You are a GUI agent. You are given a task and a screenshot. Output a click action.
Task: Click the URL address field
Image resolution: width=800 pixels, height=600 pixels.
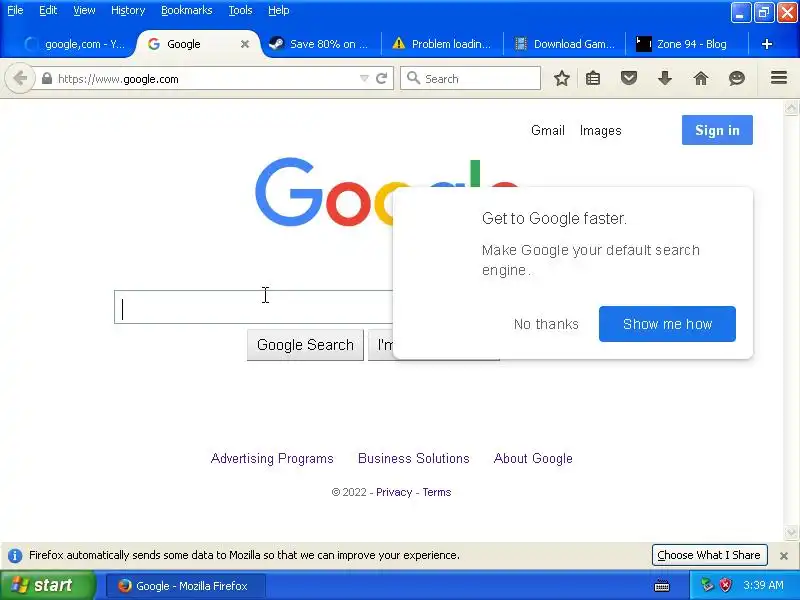click(x=204, y=79)
